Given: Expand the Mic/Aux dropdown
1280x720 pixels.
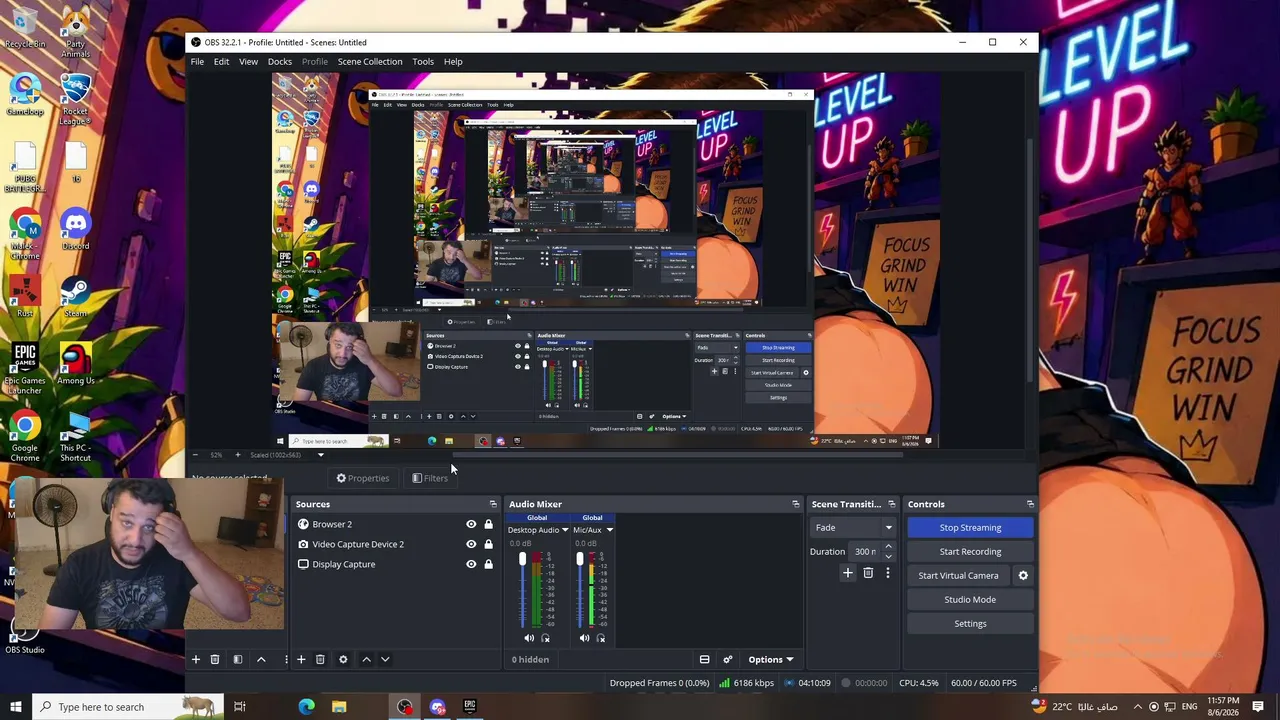Looking at the screenshot, I should pos(609,530).
